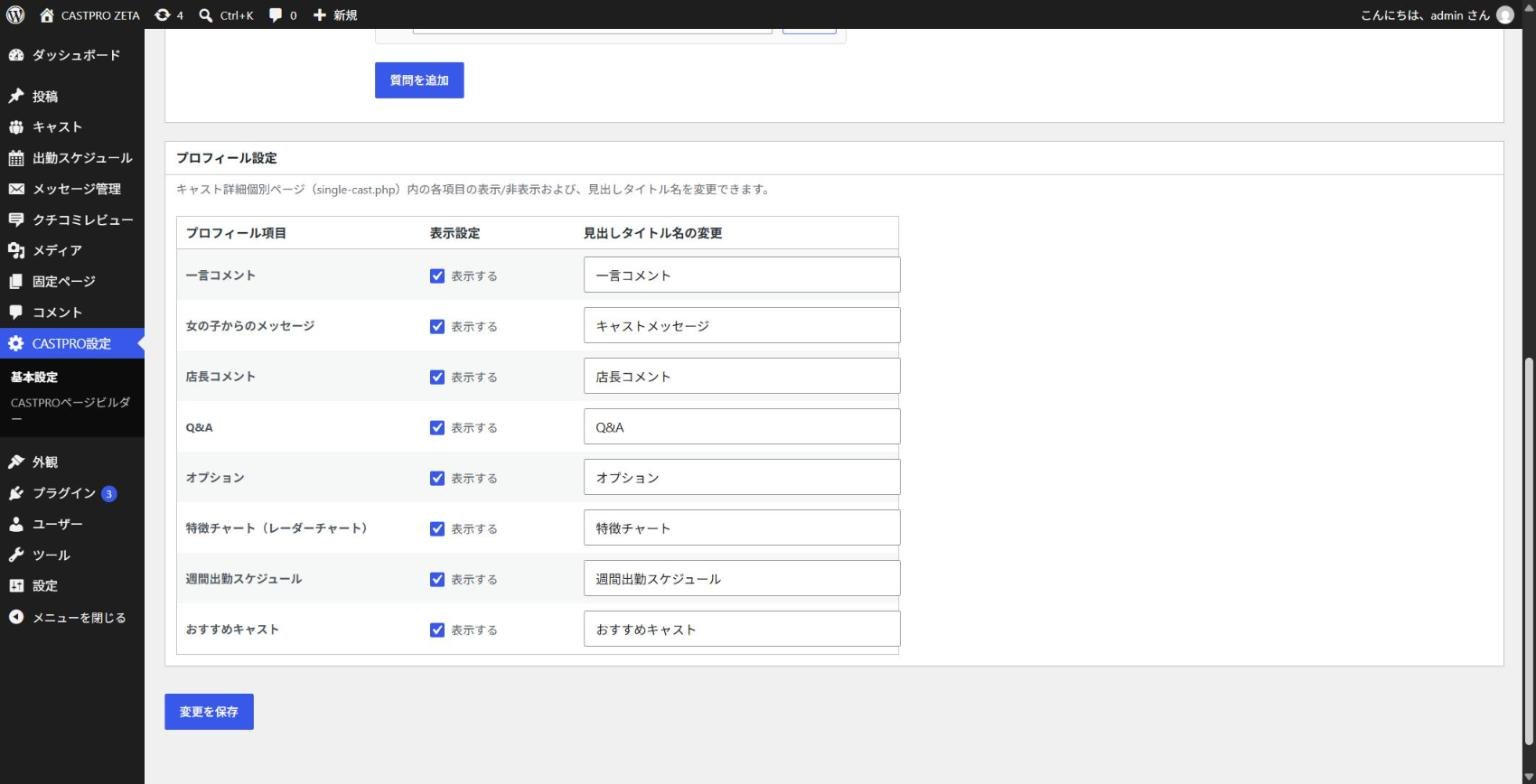Viewport: 1536px width, 784px height.
Task: Edit キャストメッセージ title field
Action: point(742,325)
